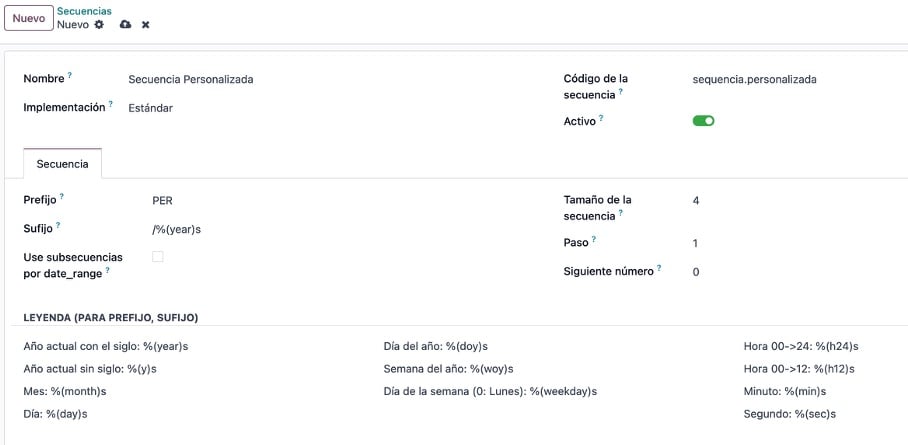Click the Nuevo button
Image resolution: width=908 pixels, height=445 pixels.
[29, 18]
